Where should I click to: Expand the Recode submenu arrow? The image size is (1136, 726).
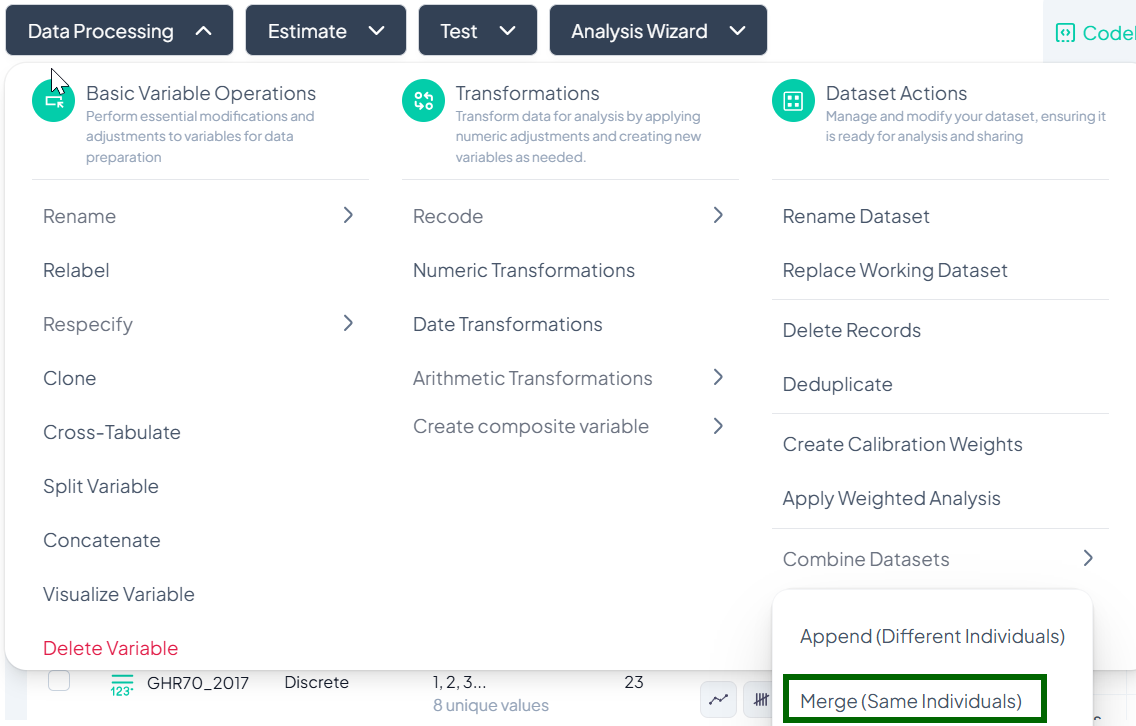point(717,216)
